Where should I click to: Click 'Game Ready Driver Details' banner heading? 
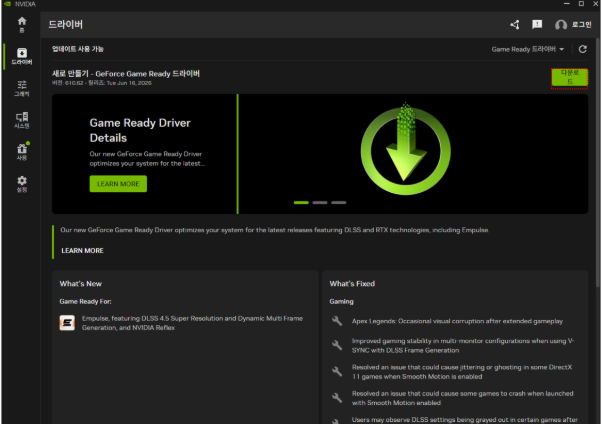click(x=140, y=130)
